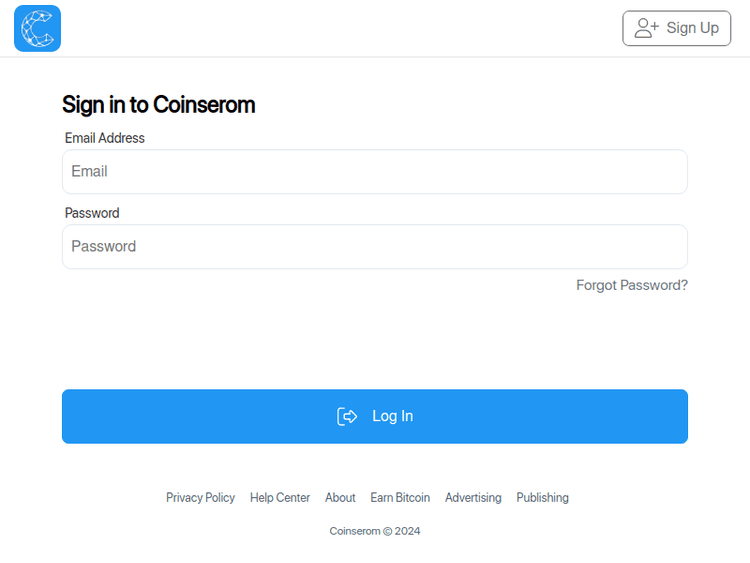Screen dimensions: 750x563
Task: Submit with the blue Log In button
Action: pyautogui.click(x=375, y=416)
